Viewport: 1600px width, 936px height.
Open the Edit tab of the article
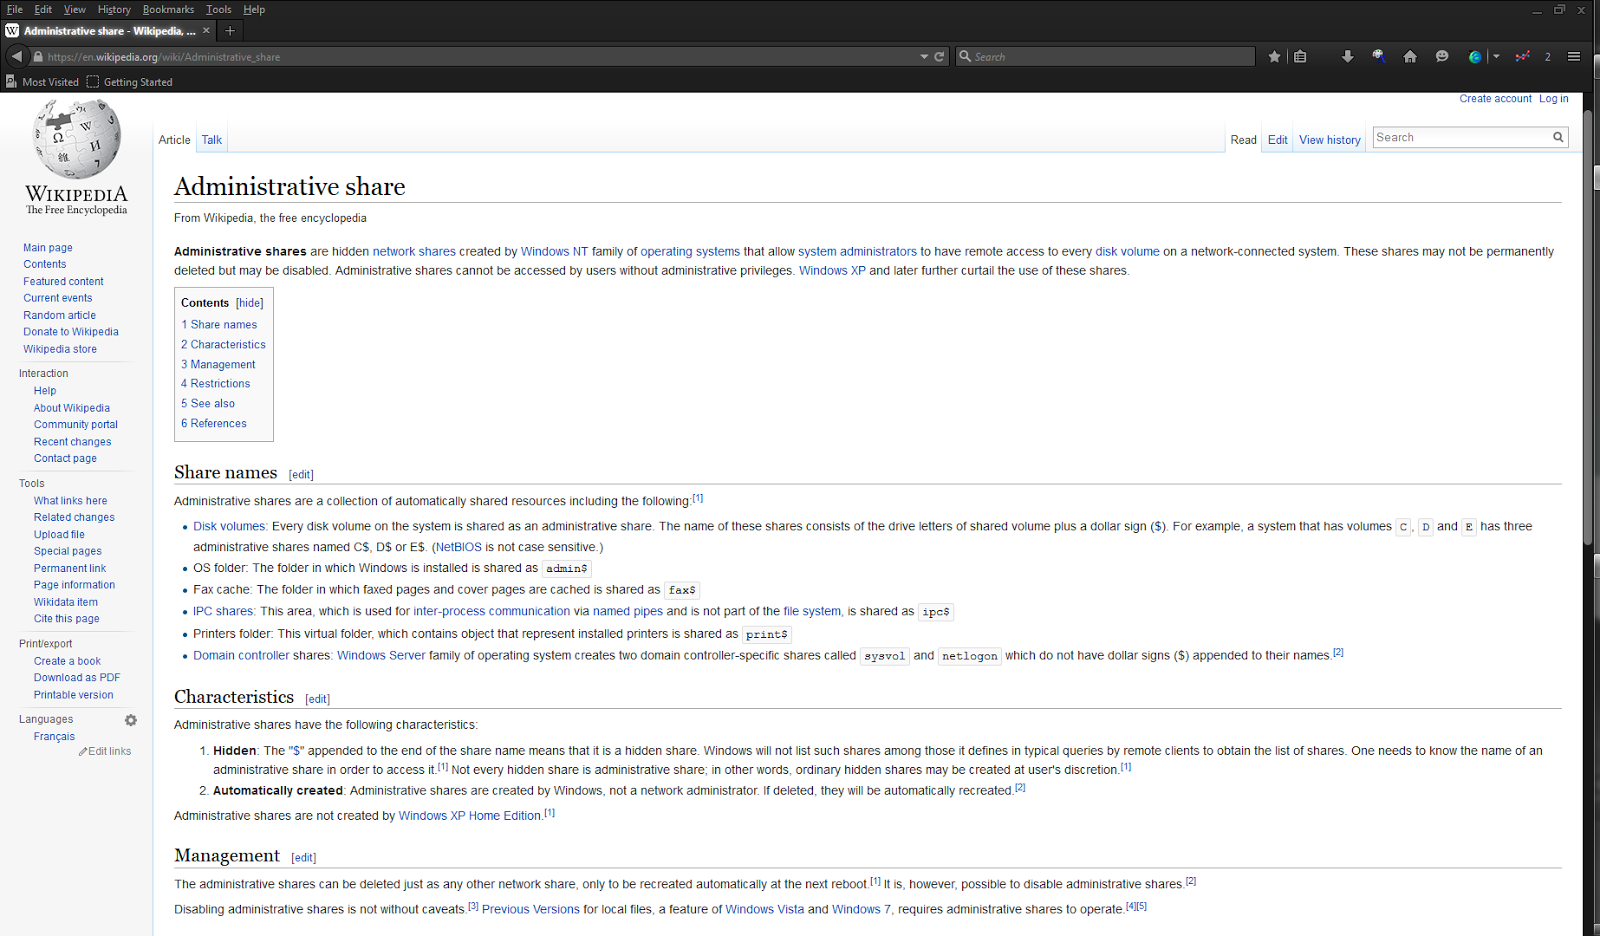coord(1278,140)
